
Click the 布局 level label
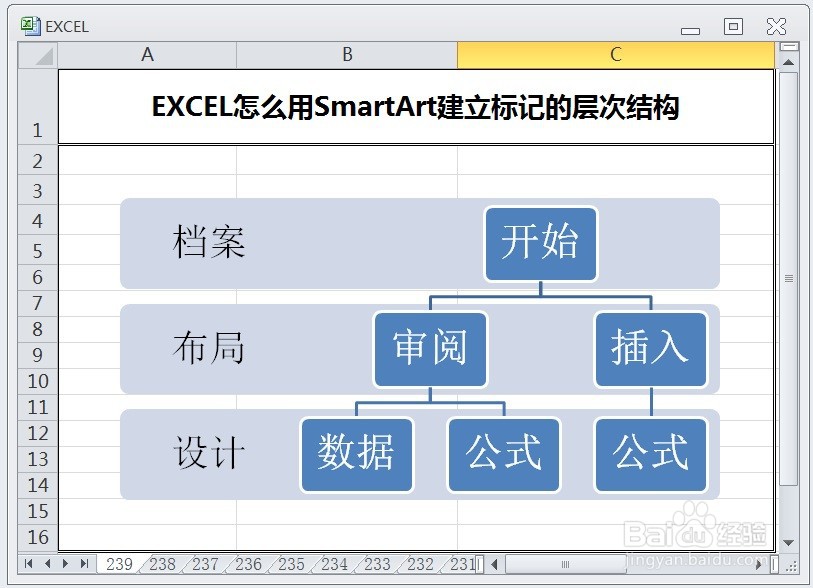point(208,348)
